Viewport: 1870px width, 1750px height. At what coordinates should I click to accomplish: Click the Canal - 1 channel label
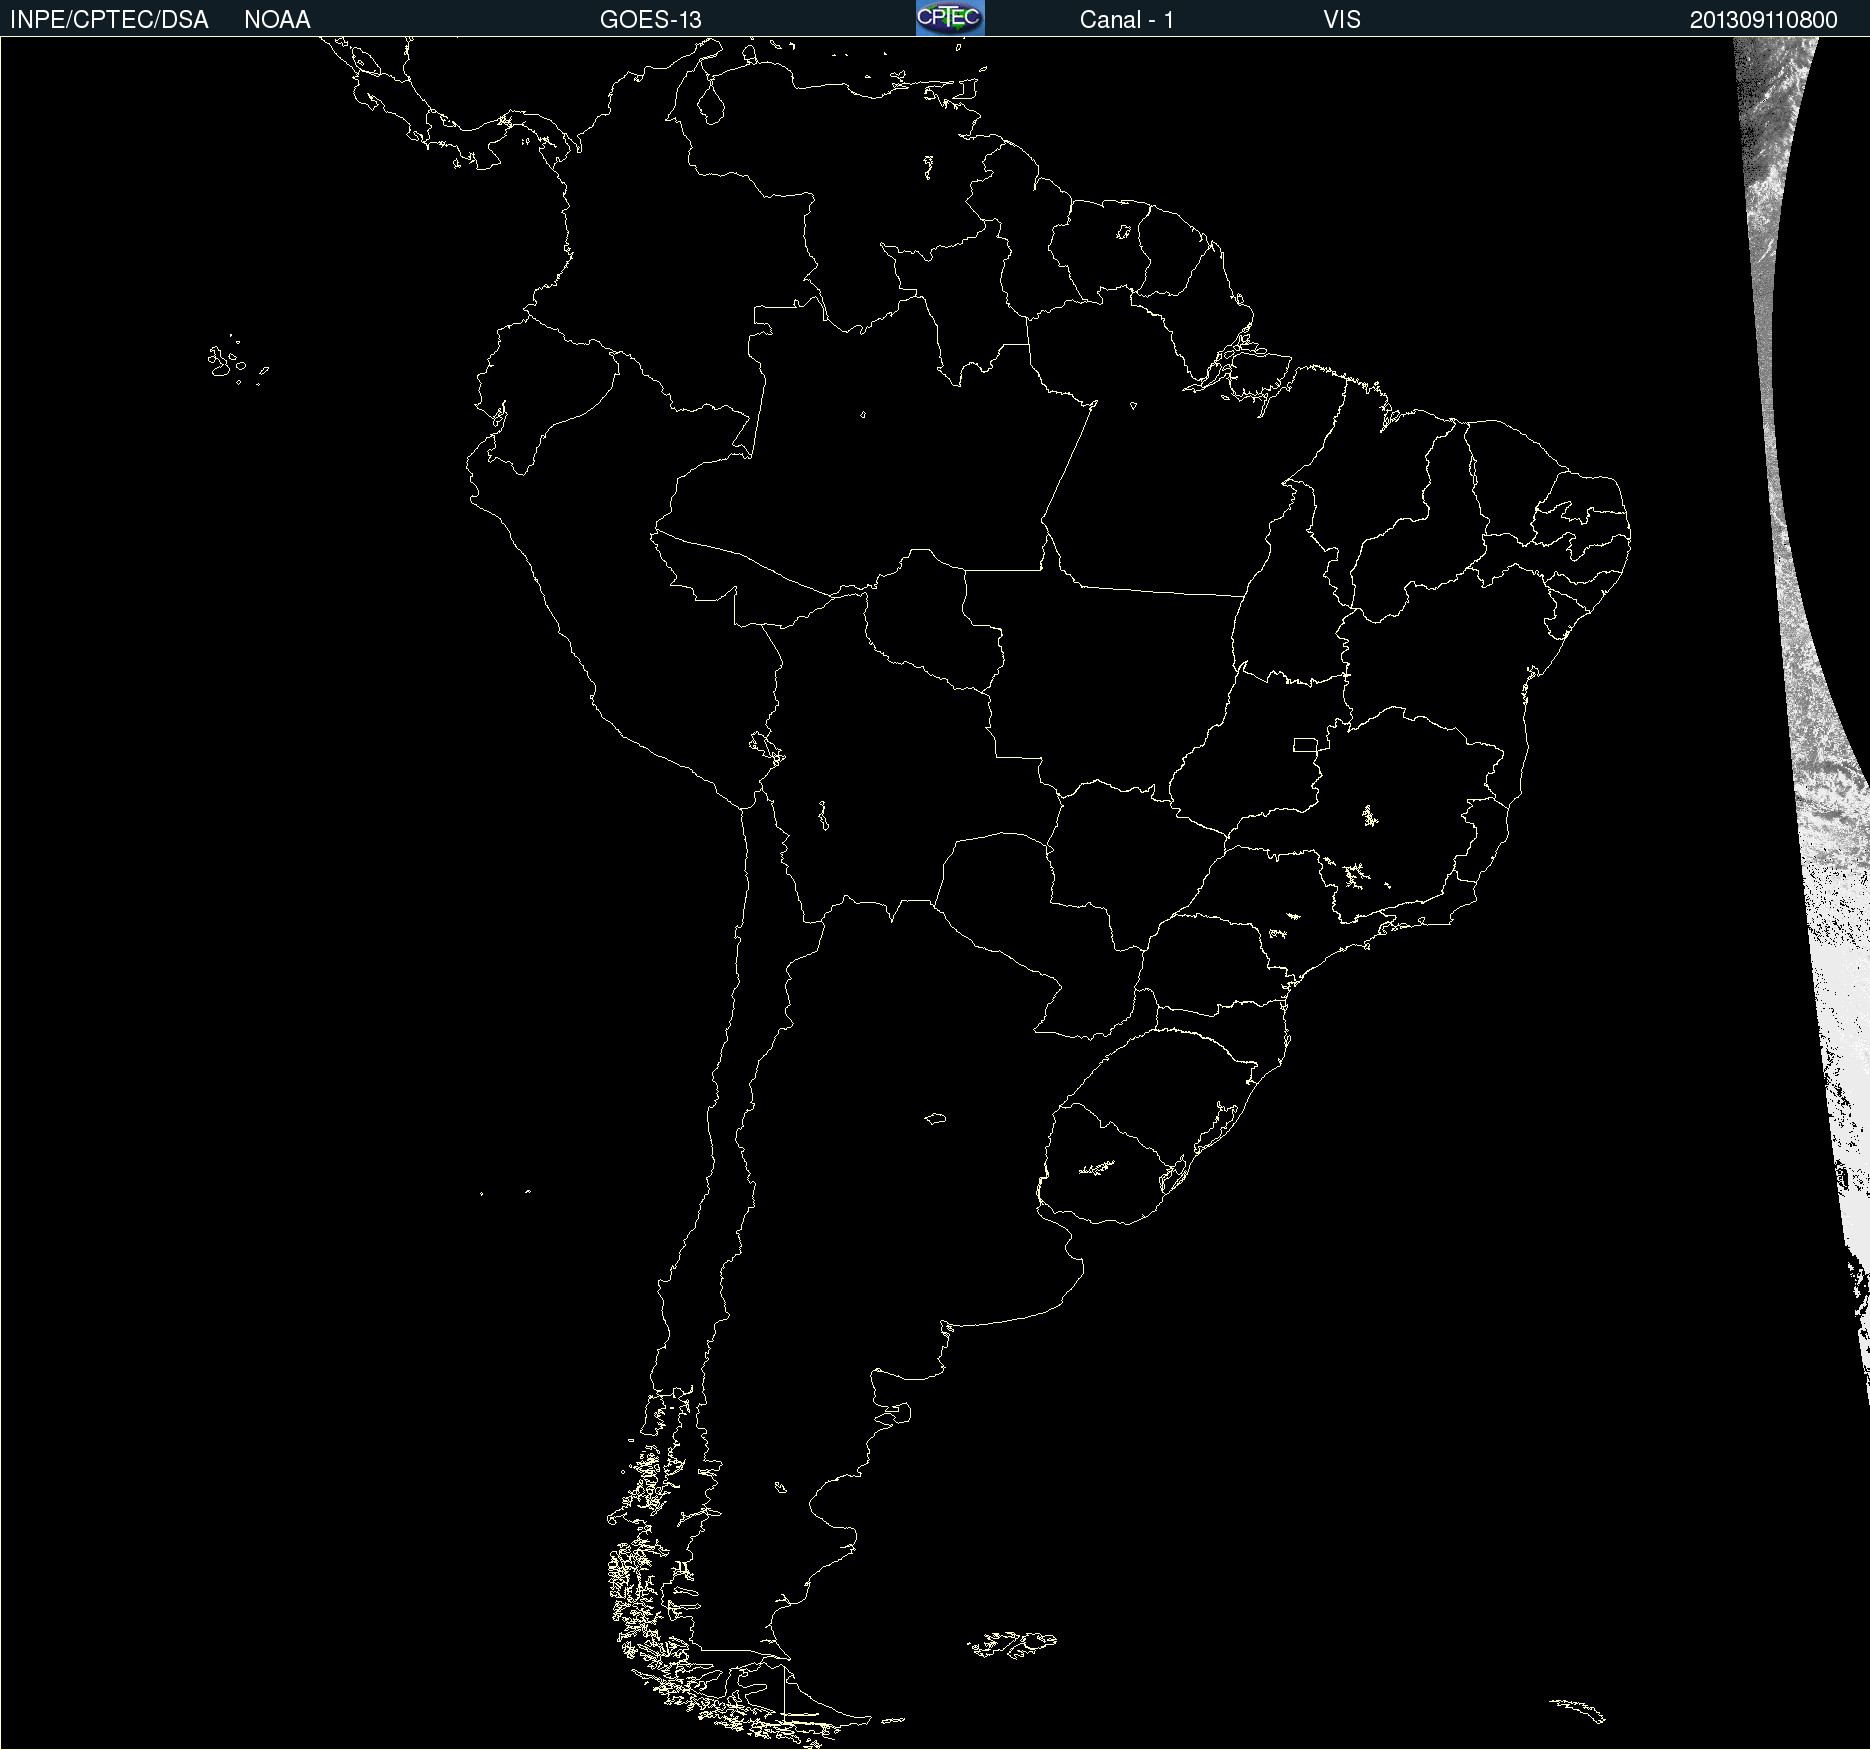coord(1127,20)
